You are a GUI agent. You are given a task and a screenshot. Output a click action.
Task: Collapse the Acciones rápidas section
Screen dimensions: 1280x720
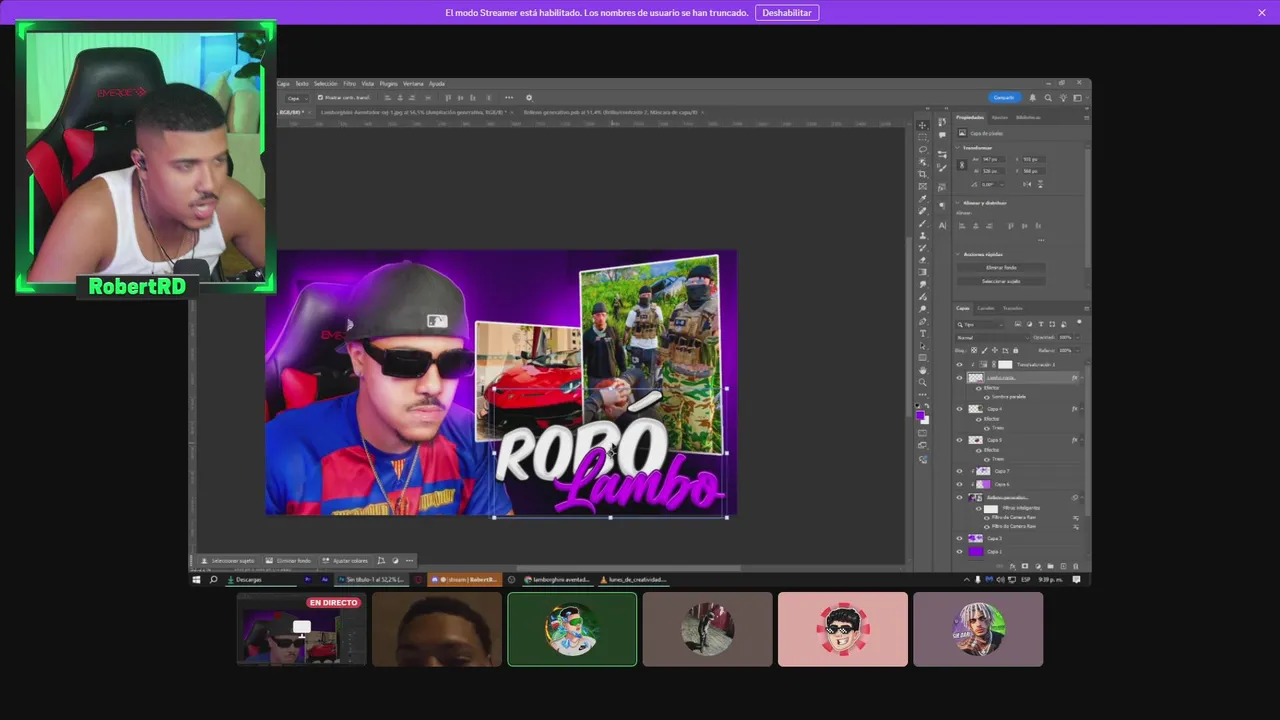click(958, 254)
